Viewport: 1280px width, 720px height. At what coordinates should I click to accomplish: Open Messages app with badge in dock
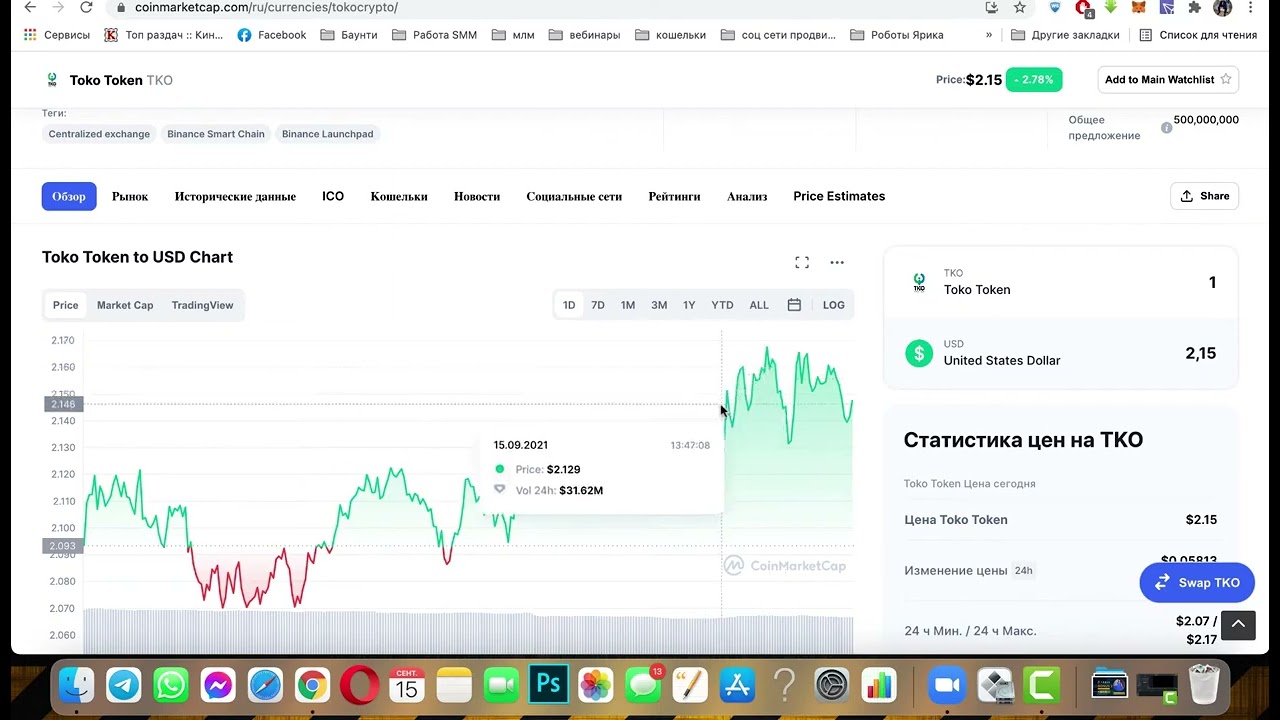pyautogui.click(x=643, y=686)
